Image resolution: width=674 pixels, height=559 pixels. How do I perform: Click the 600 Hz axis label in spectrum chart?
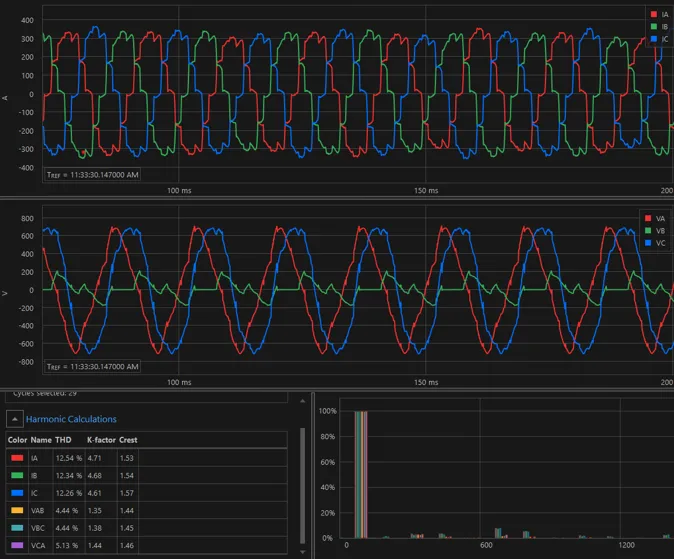pyautogui.click(x=486, y=545)
